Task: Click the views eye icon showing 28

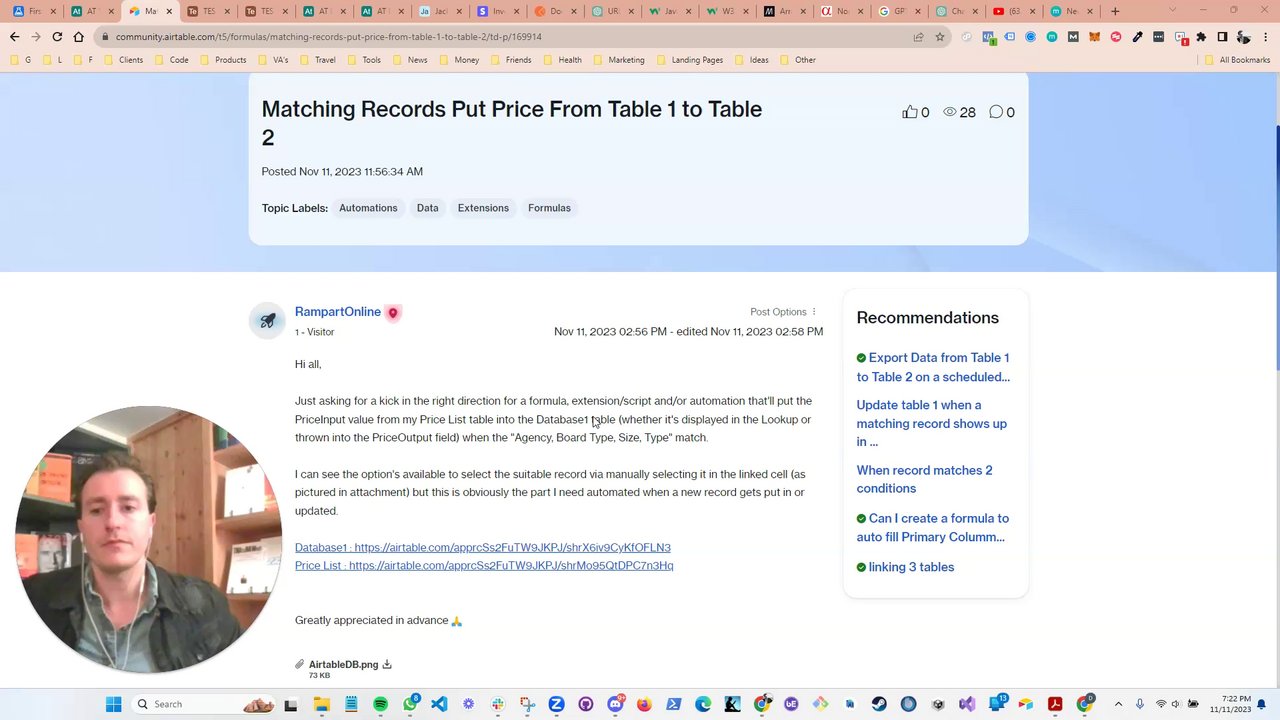Action: [x=950, y=112]
